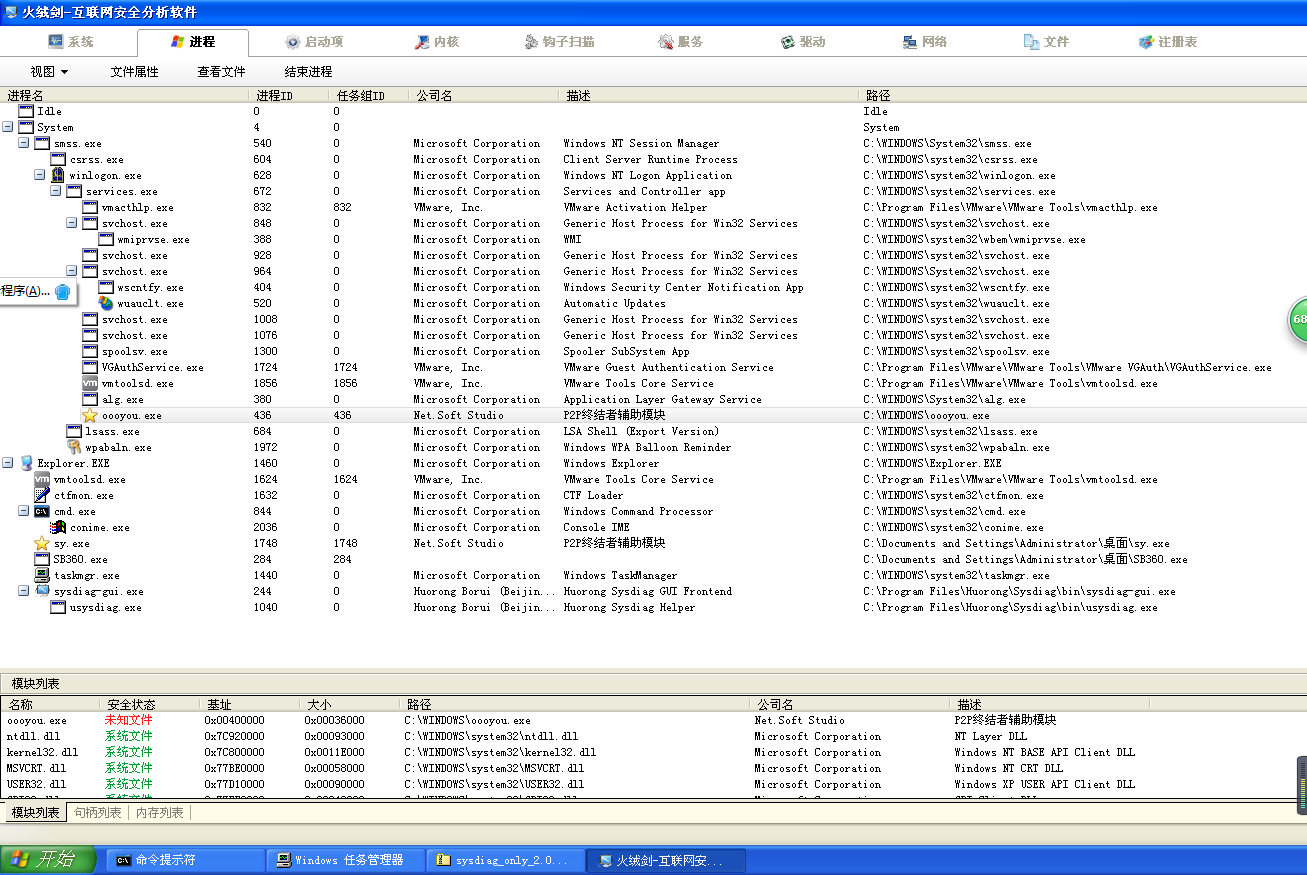This screenshot has width=1307, height=875.
Task: Click the wmiprvse.exe window icon
Action: click(x=106, y=239)
